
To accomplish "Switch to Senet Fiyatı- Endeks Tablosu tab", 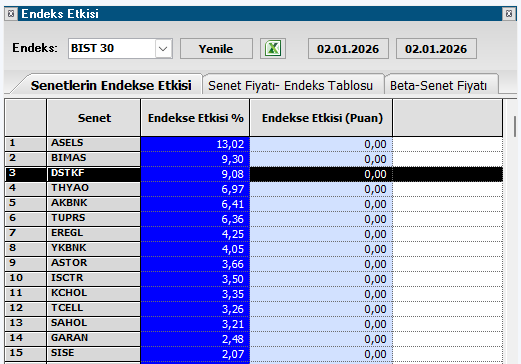I will tap(290, 86).
